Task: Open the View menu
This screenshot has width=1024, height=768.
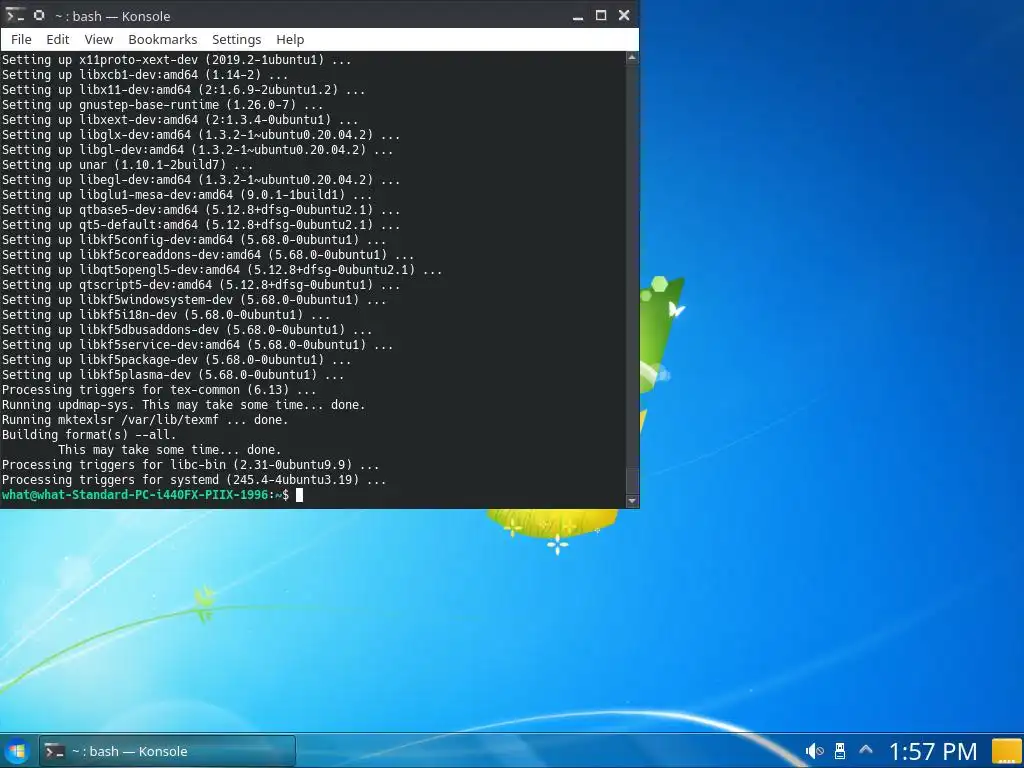Action: coord(99,39)
